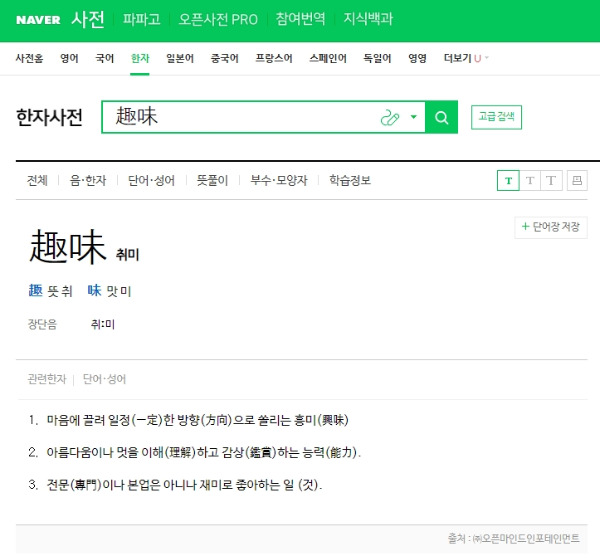
Task: Open 사전 main heading link
Action: point(88,19)
